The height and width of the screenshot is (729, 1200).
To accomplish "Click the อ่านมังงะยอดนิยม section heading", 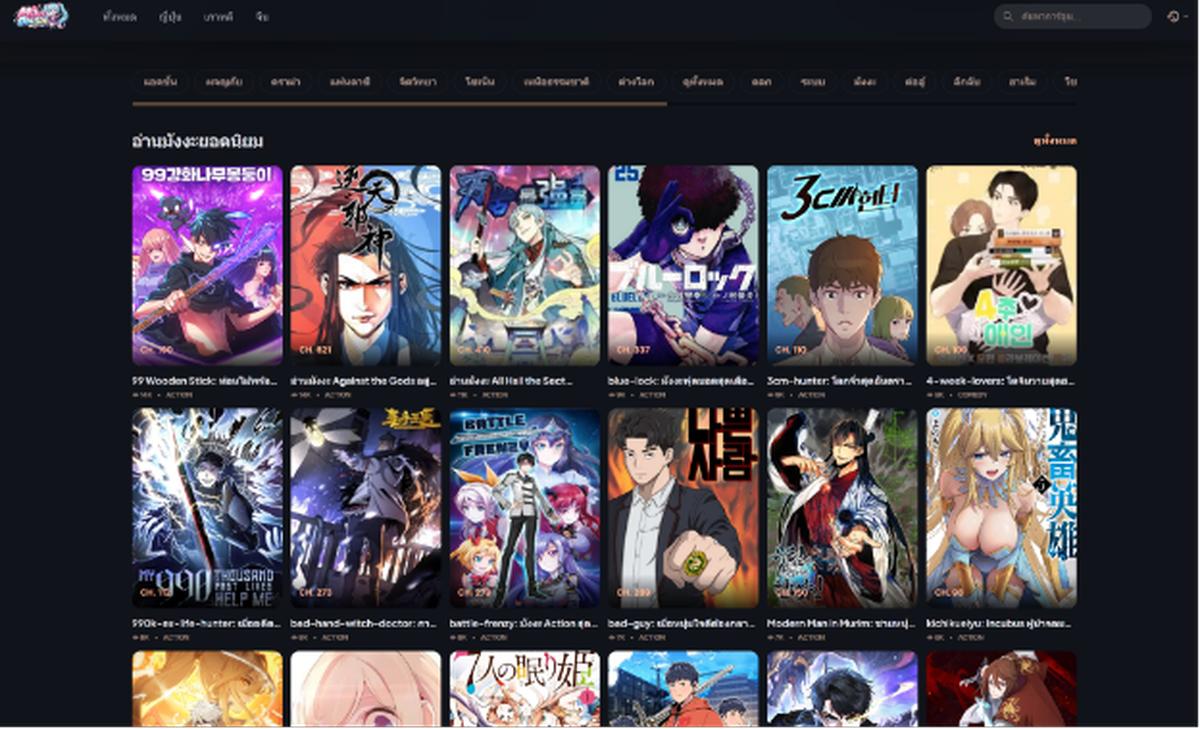I will point(197,141).
